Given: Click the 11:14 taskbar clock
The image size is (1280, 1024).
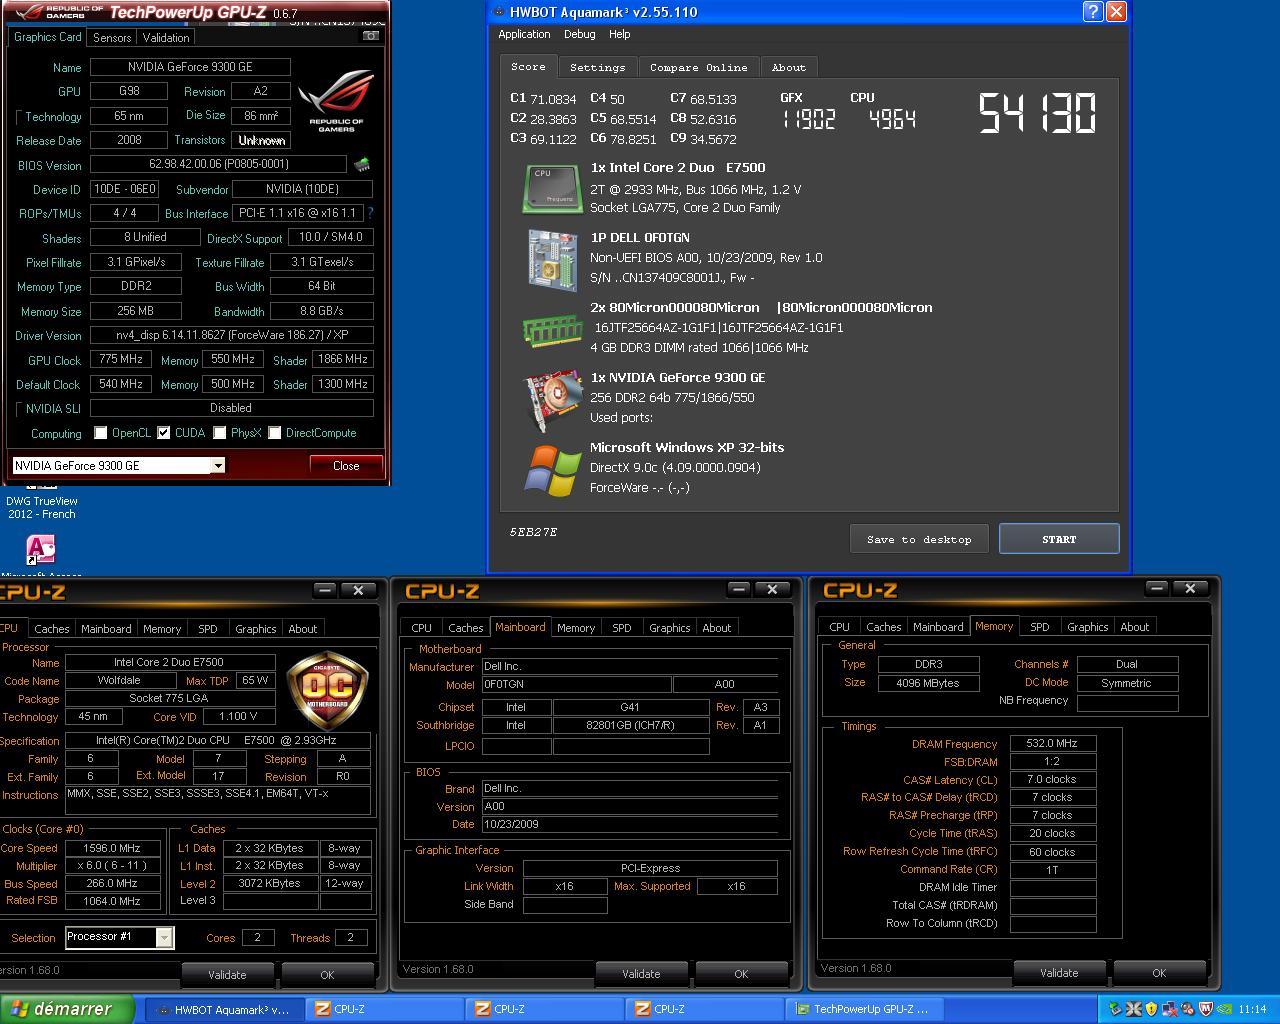Looking at the screenshot, I should 1252,1009.
